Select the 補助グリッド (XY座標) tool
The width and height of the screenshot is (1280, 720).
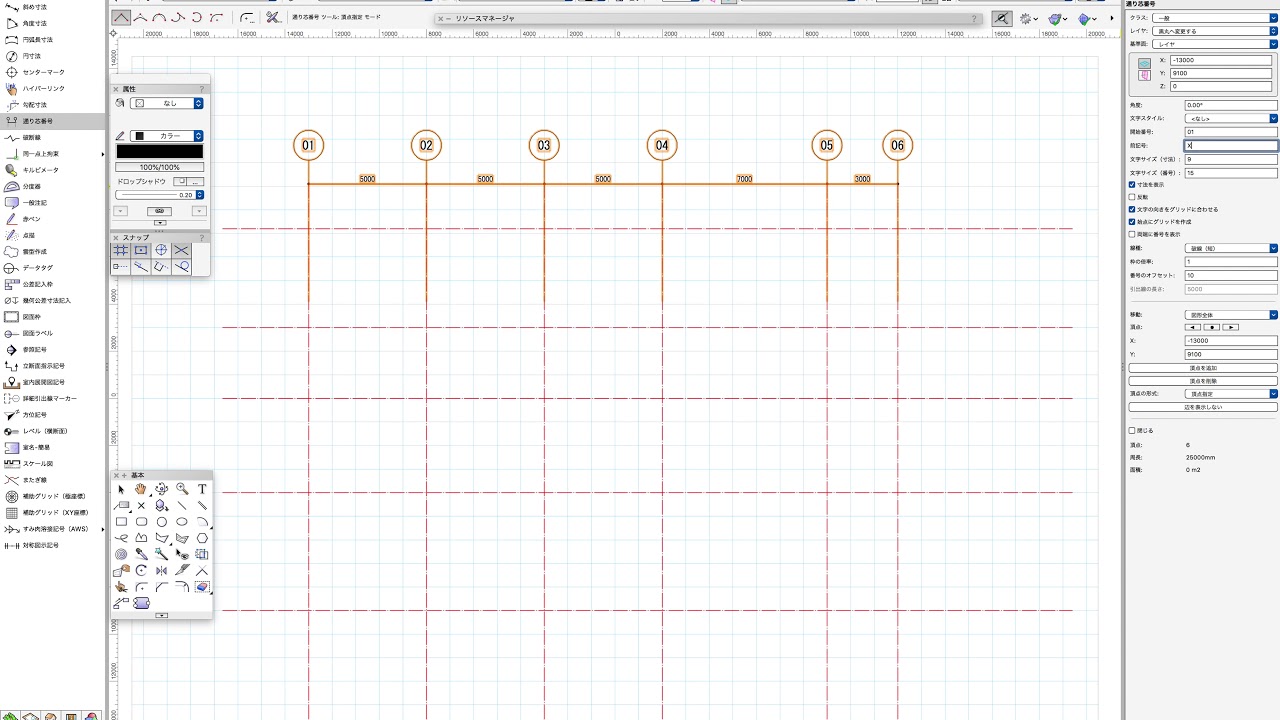(52, 512)
